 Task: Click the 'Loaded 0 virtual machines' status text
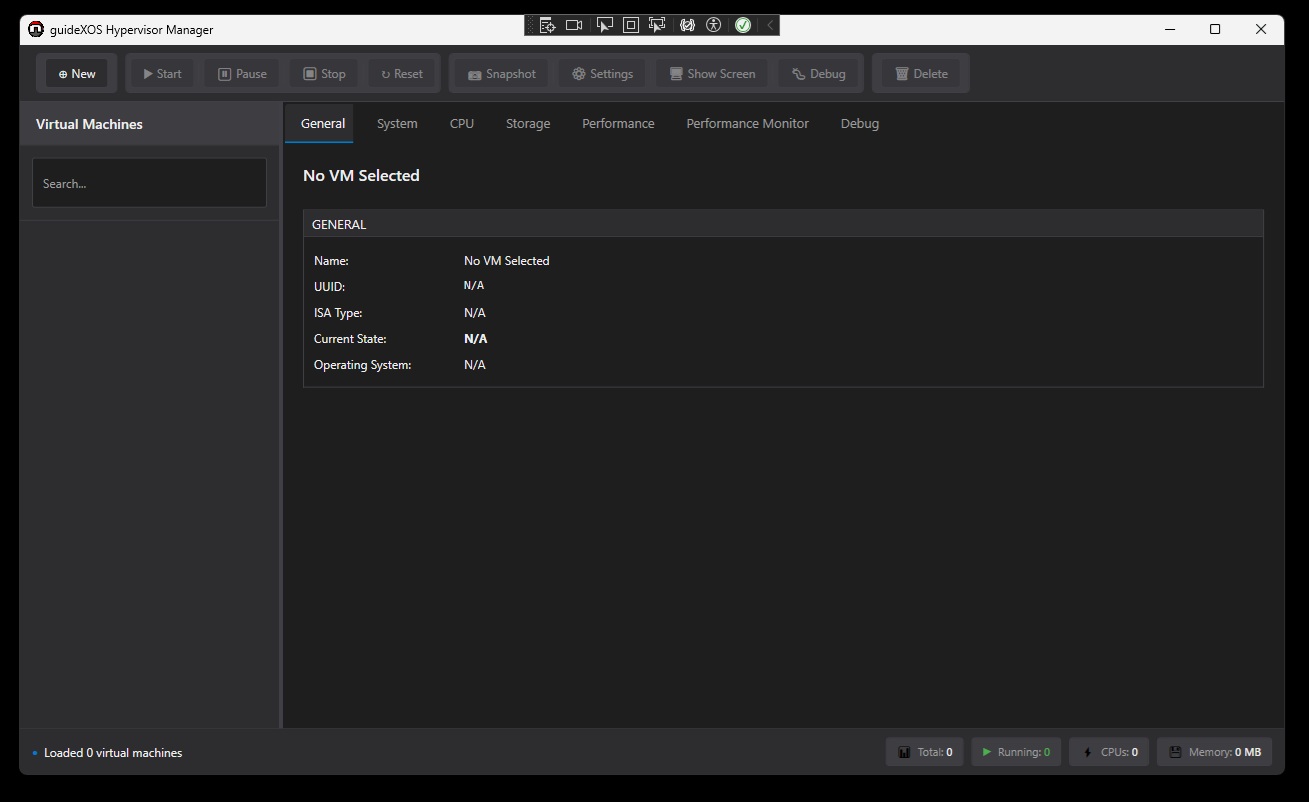click(x=113, y=753)
